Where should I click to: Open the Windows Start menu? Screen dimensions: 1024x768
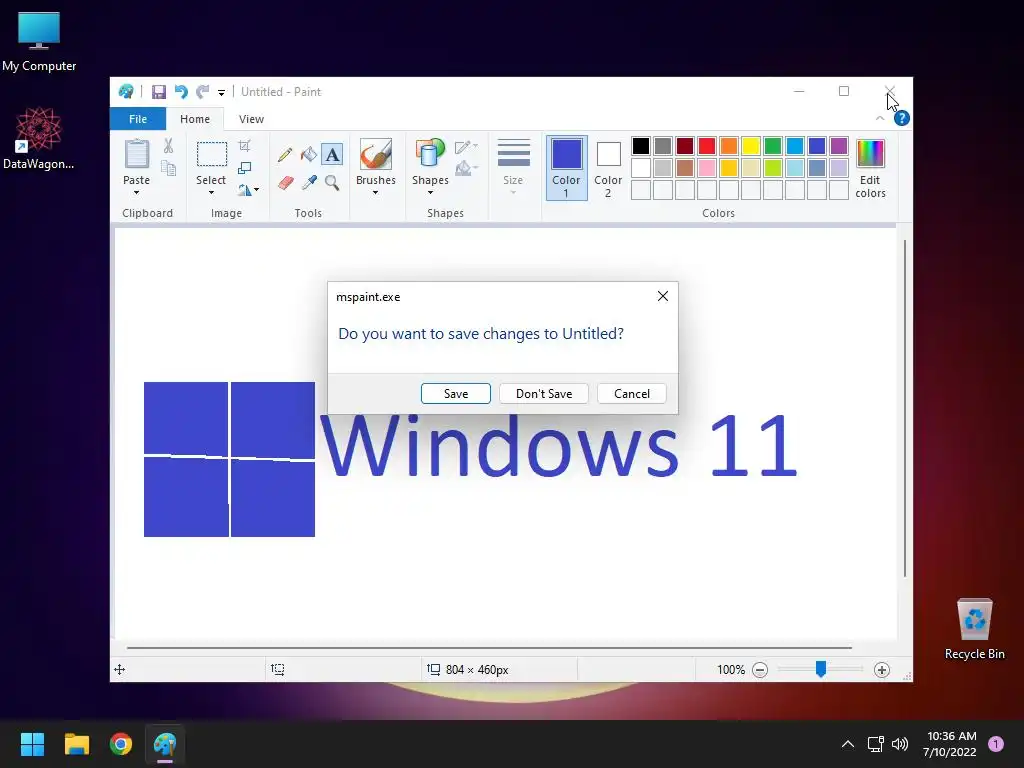click(32, 744)
